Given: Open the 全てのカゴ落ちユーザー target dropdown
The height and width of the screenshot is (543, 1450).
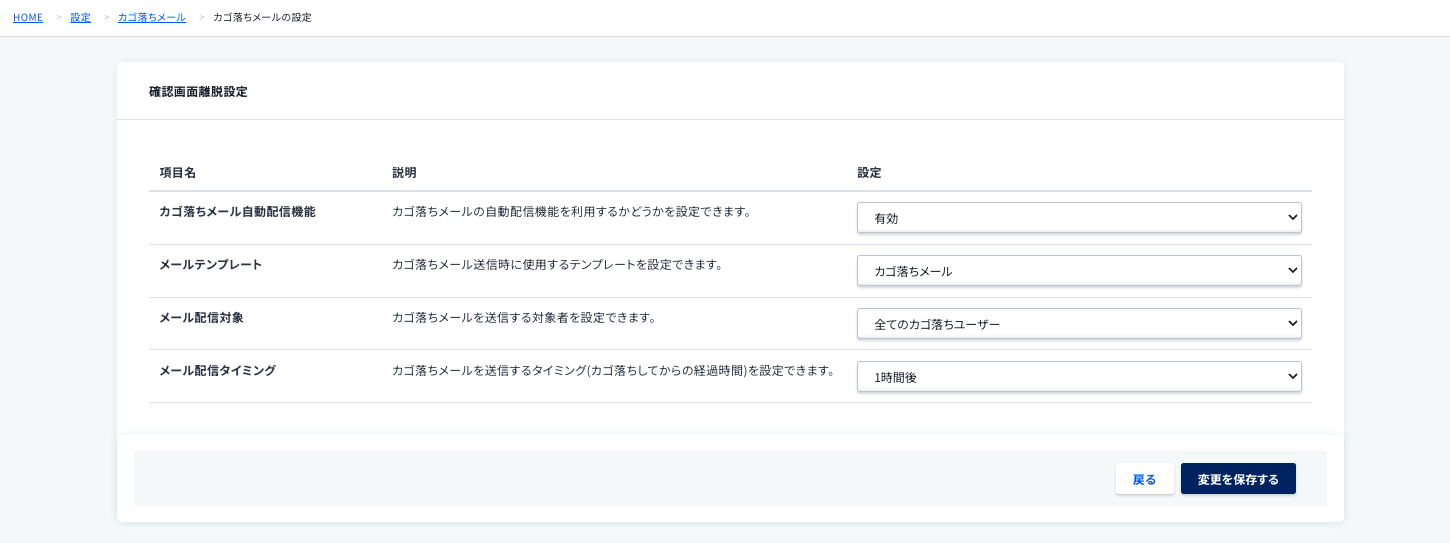Looking at the screenshot, I should click(x=1079, y=323).
